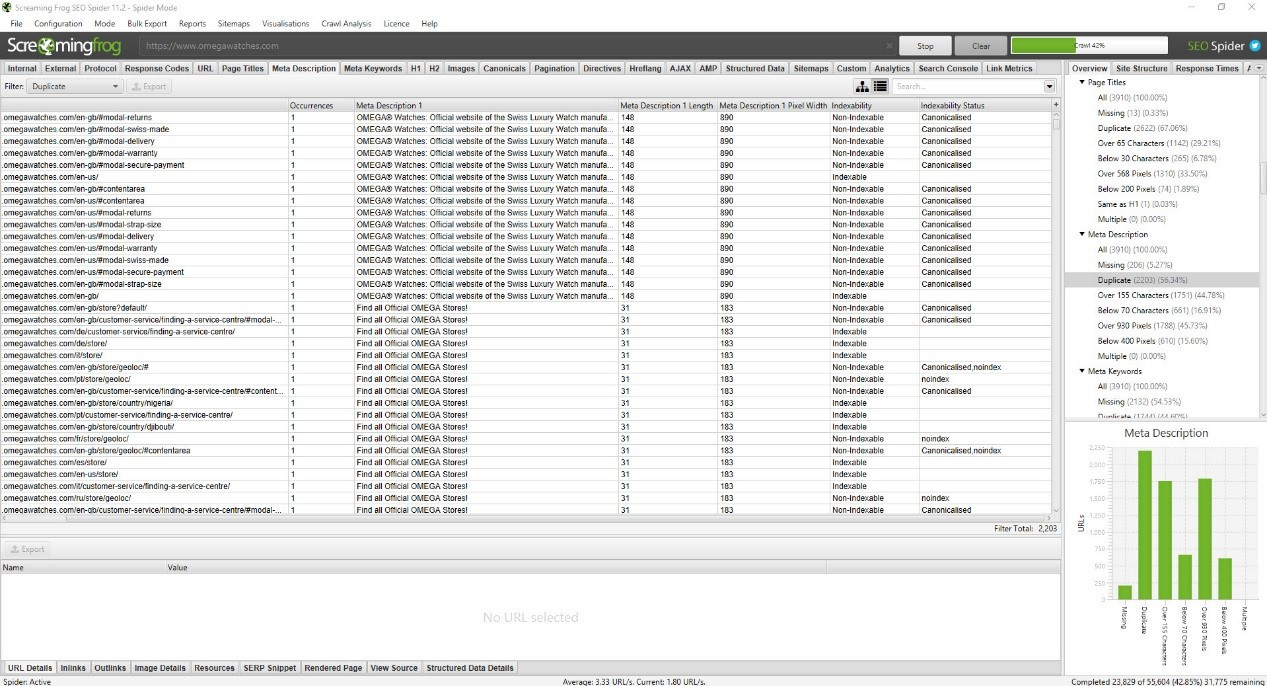The image size is (1267, 686).
Task: Open the SERP Snippet tab
Action: 269,668
